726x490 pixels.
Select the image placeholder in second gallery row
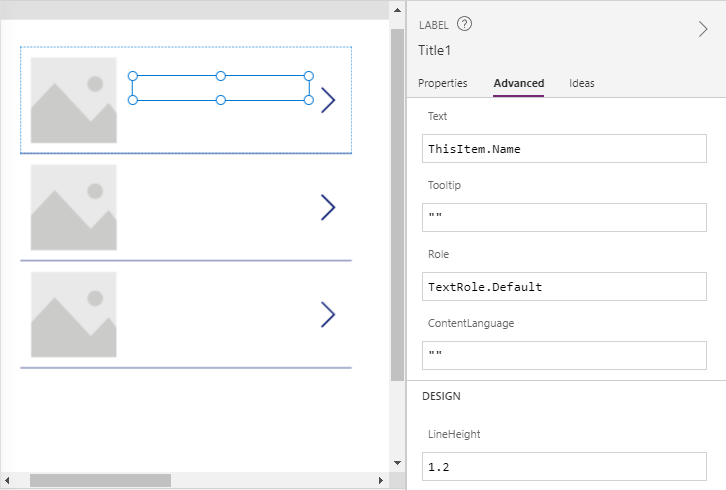pos(73,207)
